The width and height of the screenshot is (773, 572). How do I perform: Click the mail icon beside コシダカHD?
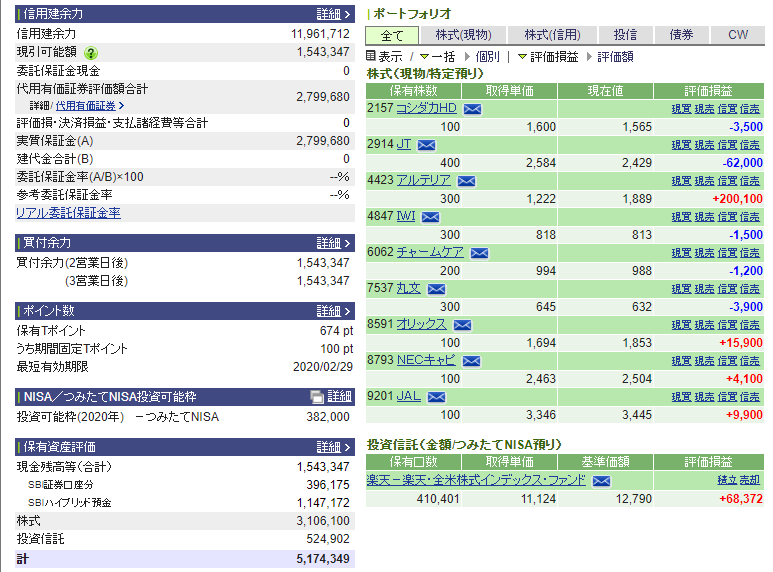point(472,109)
